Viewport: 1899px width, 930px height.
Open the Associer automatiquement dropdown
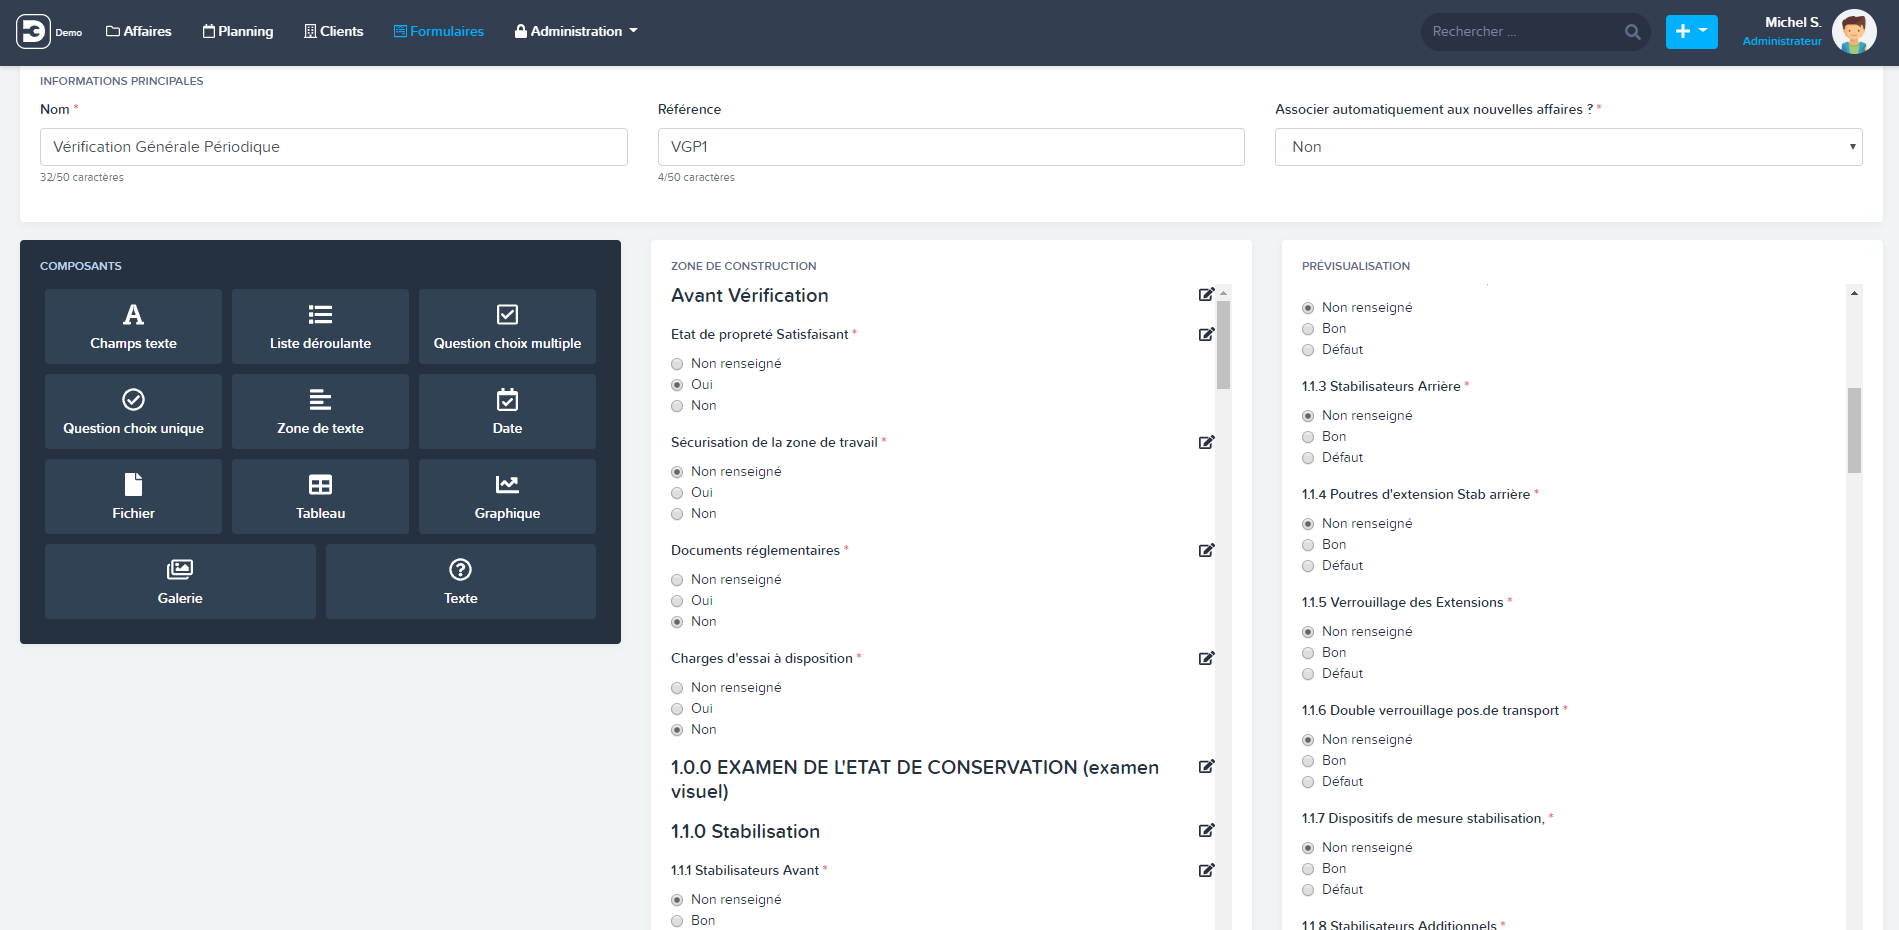[1568, 147]
